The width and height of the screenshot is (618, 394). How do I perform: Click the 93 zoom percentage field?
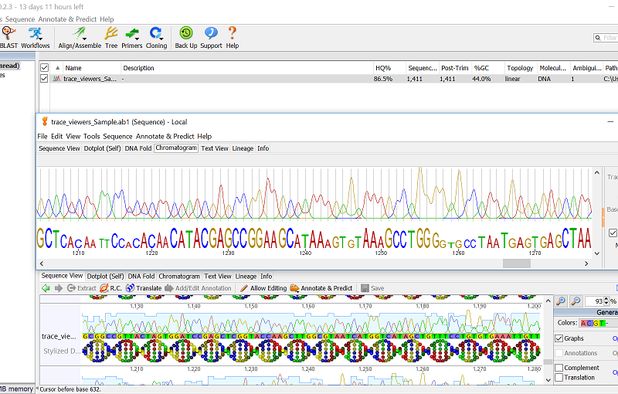coord(595,301)
